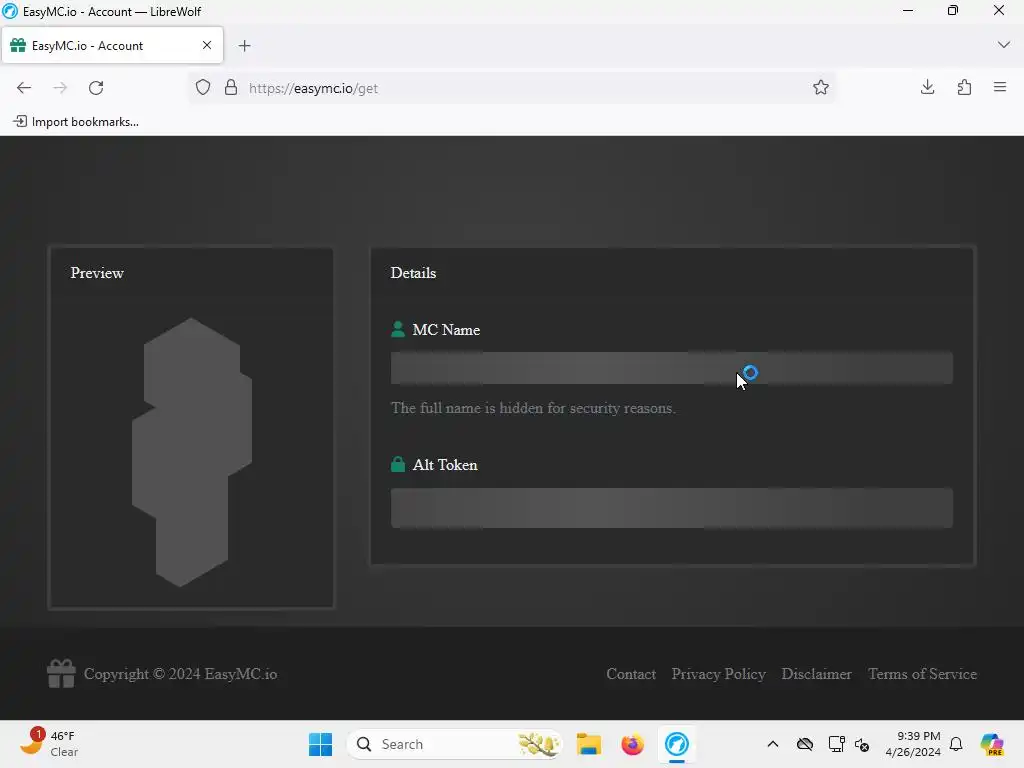Click the EasyMC gift logo in footer
Screen dimensions: 1024x768
(61, 673)
